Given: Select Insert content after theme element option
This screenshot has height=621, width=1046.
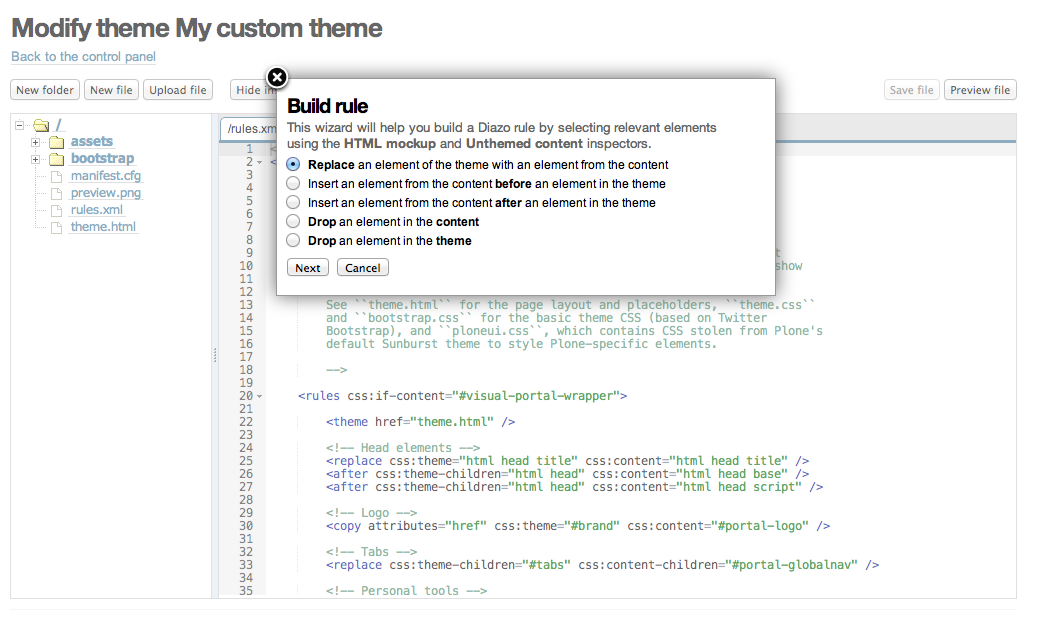Looking at the screenshot, I should 293,202.
